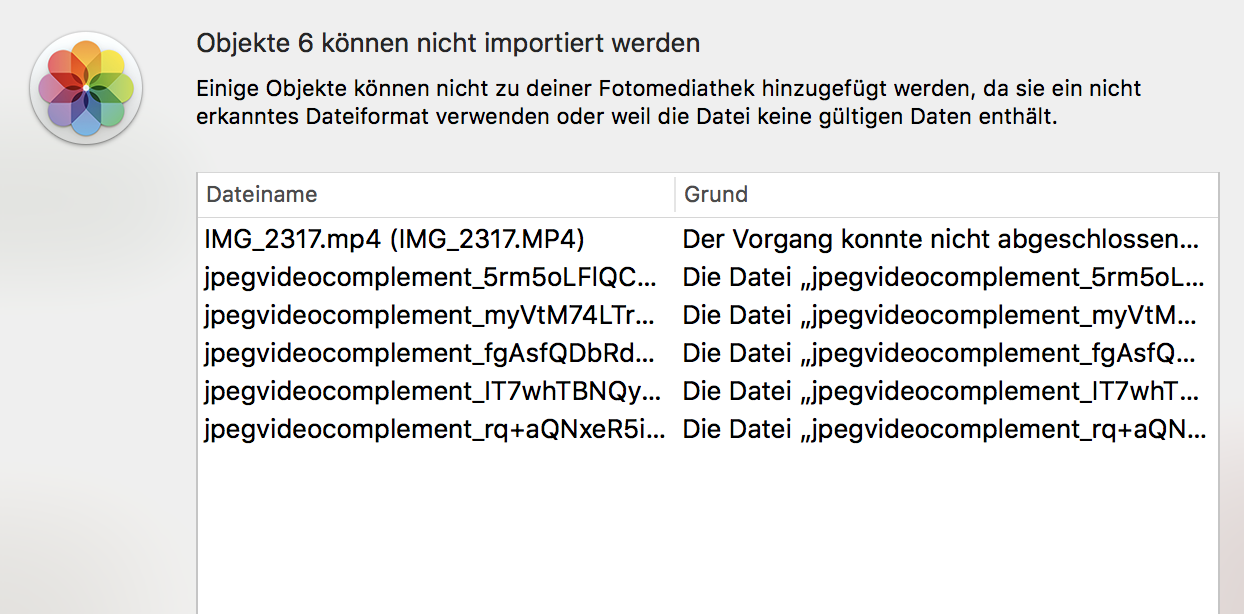Click description line starting 'erkanntes Dateiformat verwenden'
Viewport: 1244px width, 614px height.
pos(626,117)
